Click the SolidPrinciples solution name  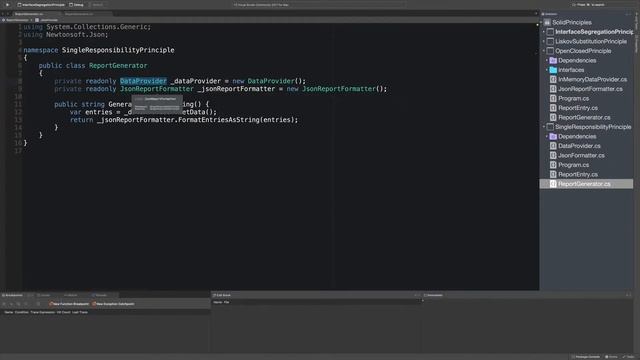572,22
